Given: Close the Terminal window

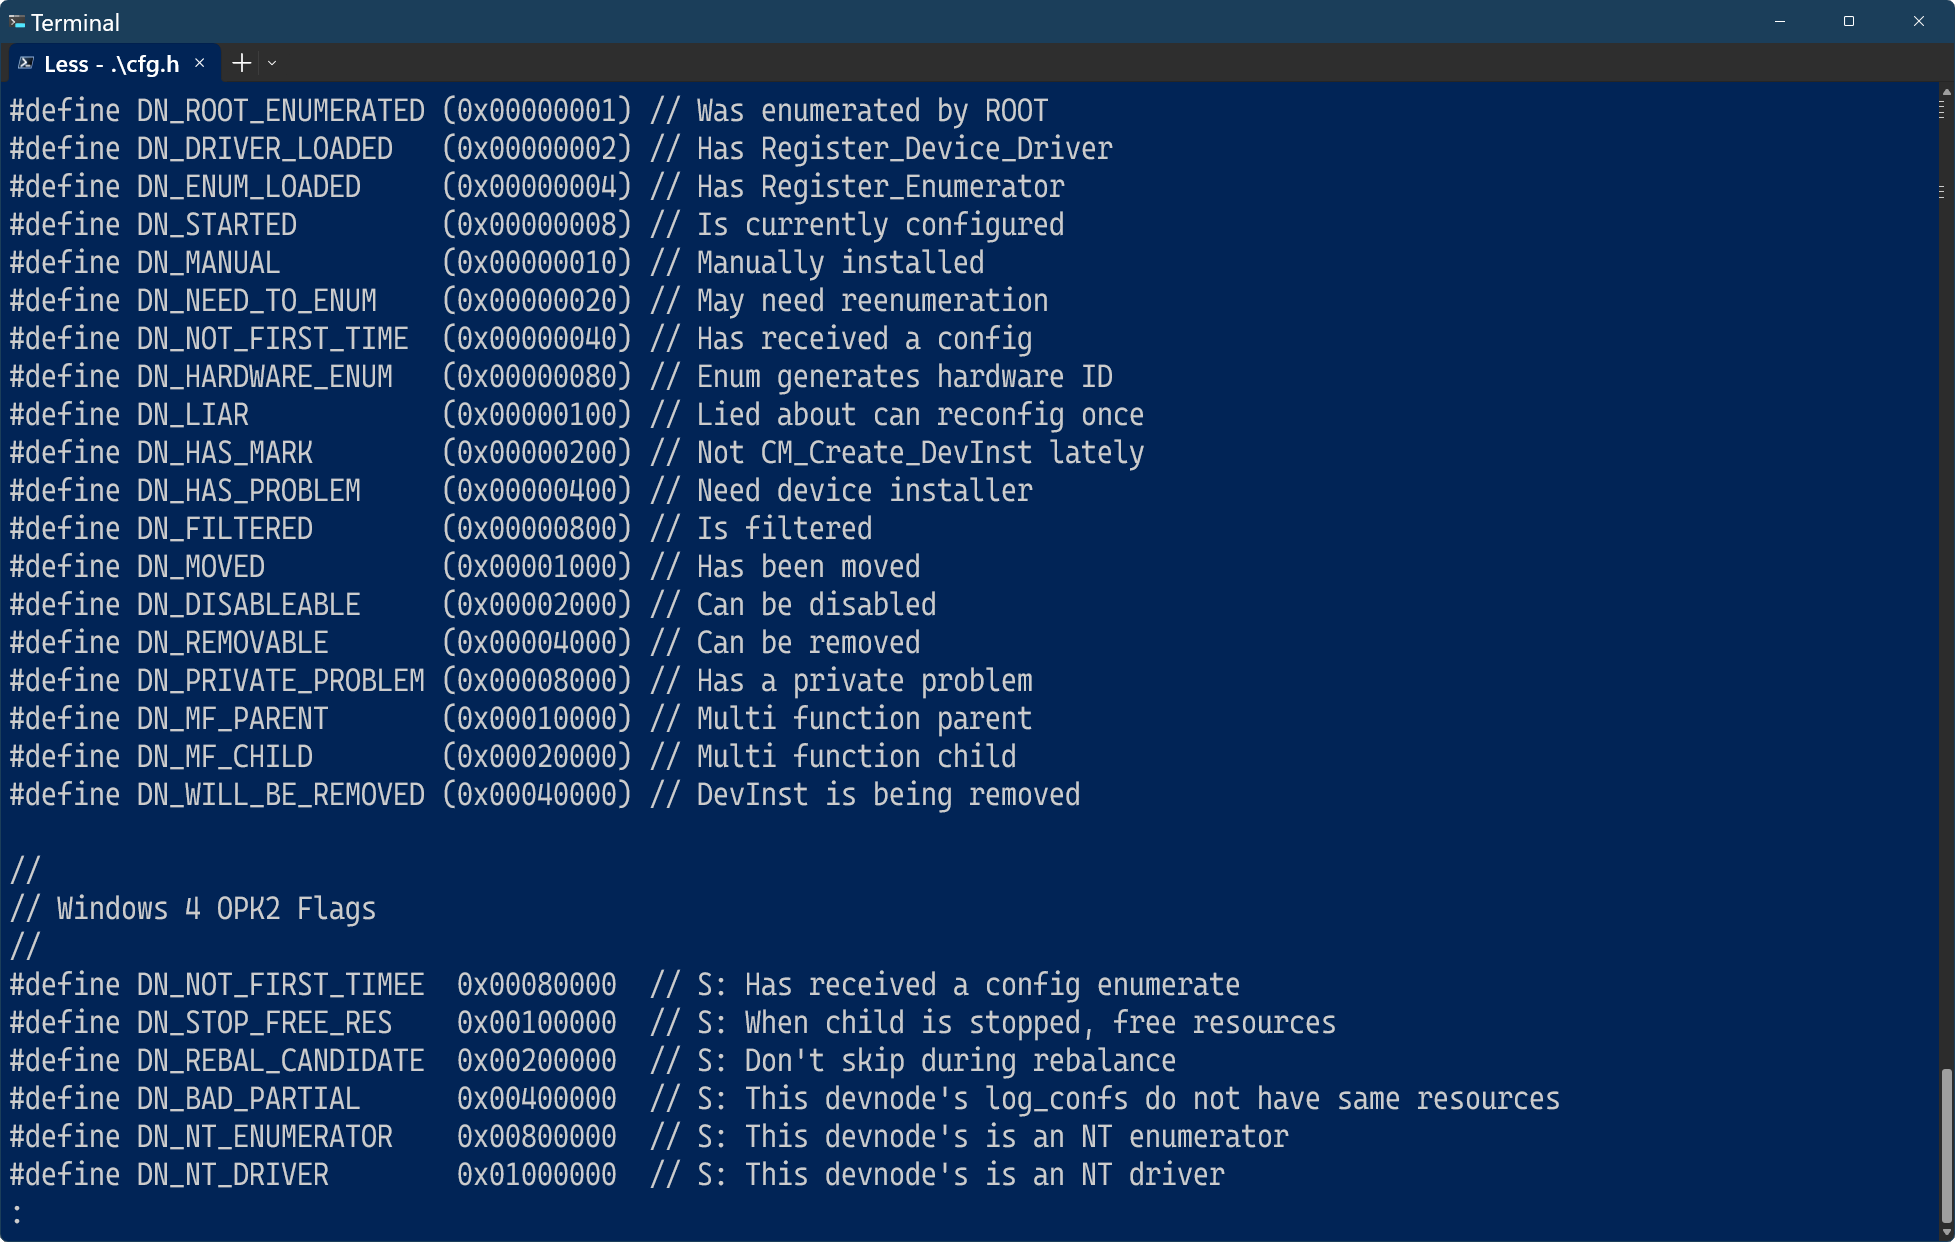Looking at the screenshot, I should pos(1918,21).
